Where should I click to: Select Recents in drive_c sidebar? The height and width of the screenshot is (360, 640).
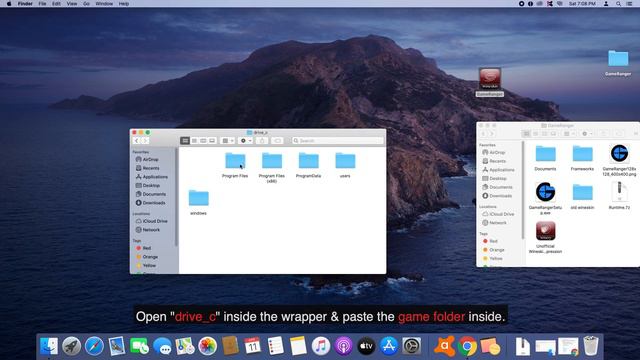tap(151, 168)
